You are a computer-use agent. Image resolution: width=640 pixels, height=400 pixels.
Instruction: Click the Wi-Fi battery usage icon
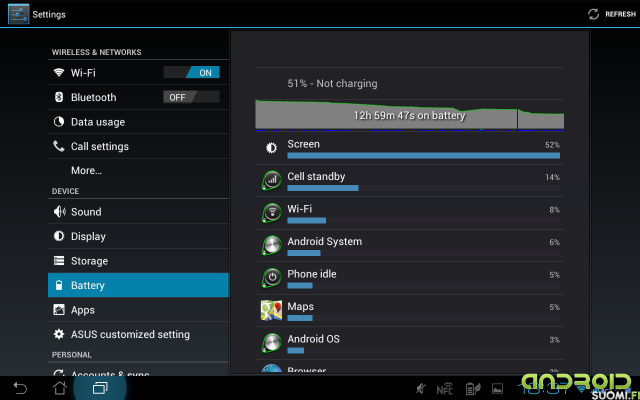271,213
